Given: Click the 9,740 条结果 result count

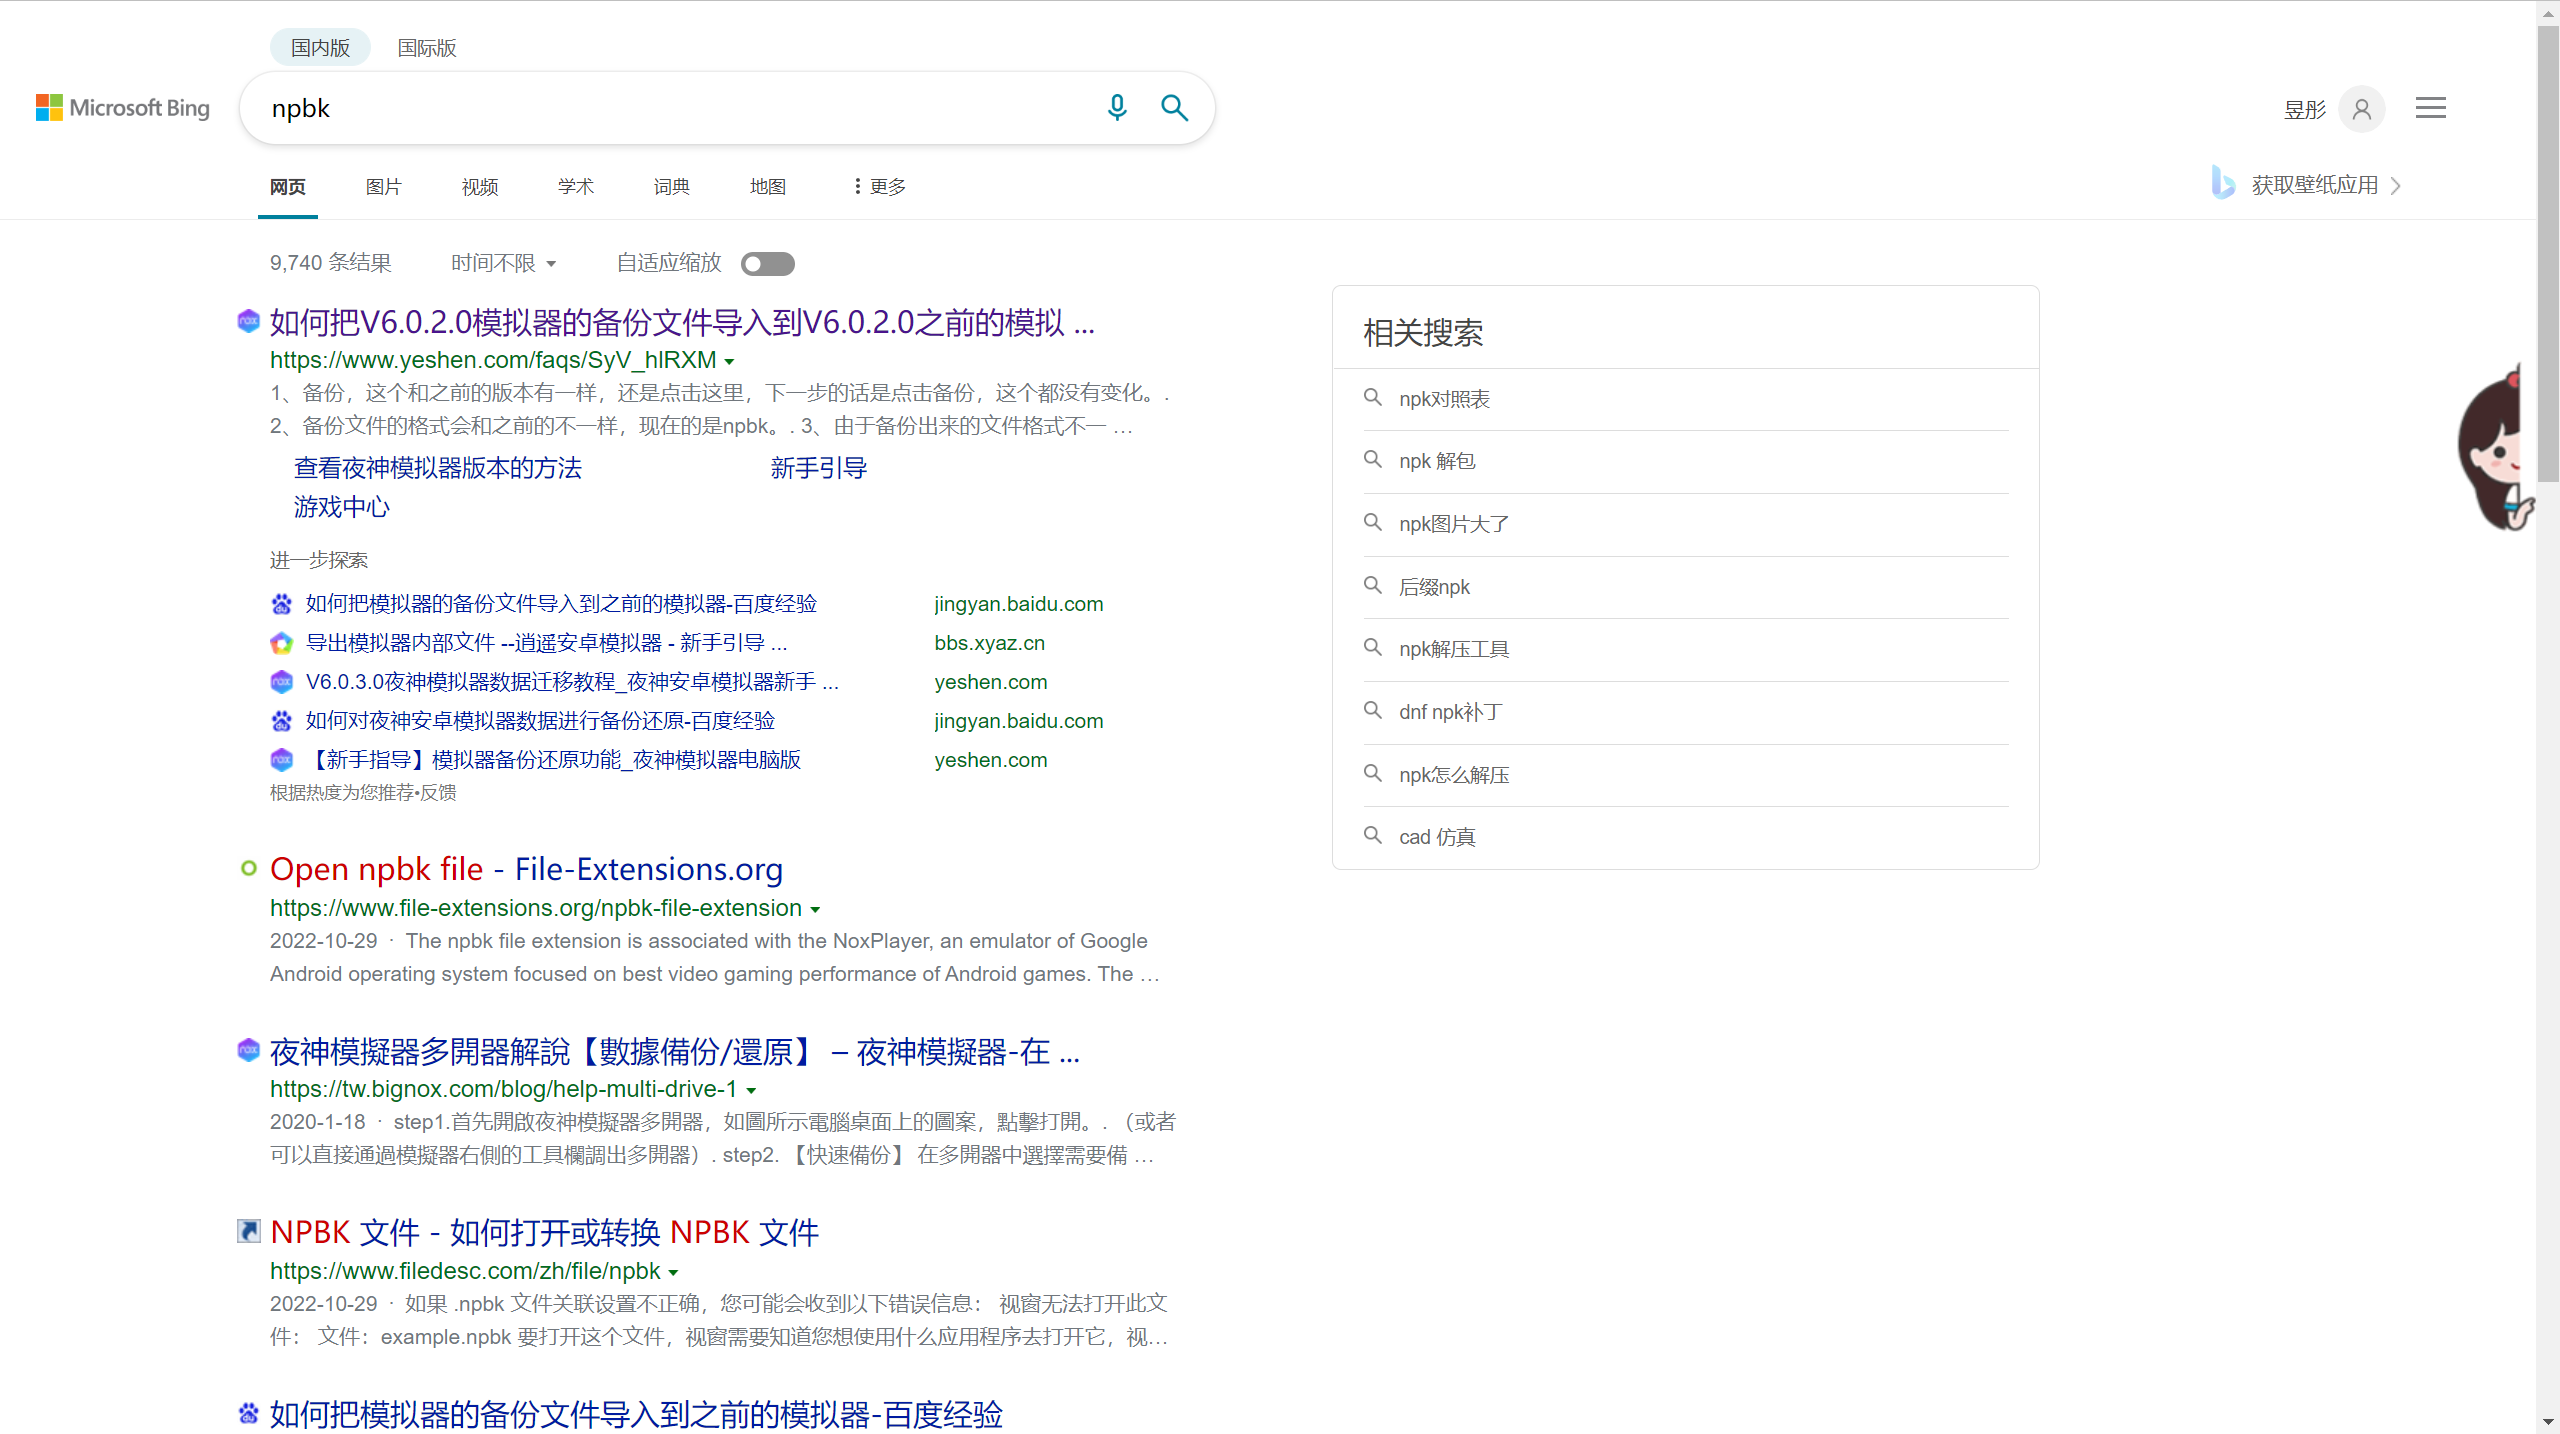Looking at the screenshot, I should click(330, 263).
